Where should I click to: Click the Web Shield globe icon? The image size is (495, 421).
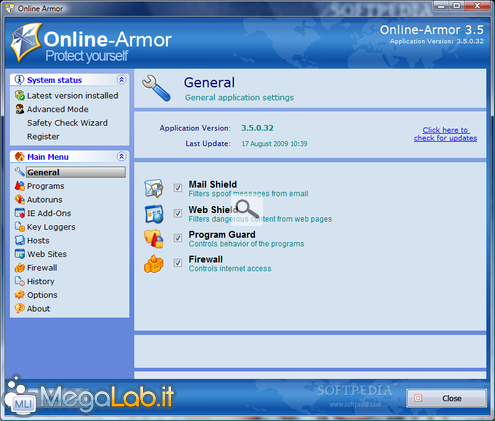click(x=154, y=214)
